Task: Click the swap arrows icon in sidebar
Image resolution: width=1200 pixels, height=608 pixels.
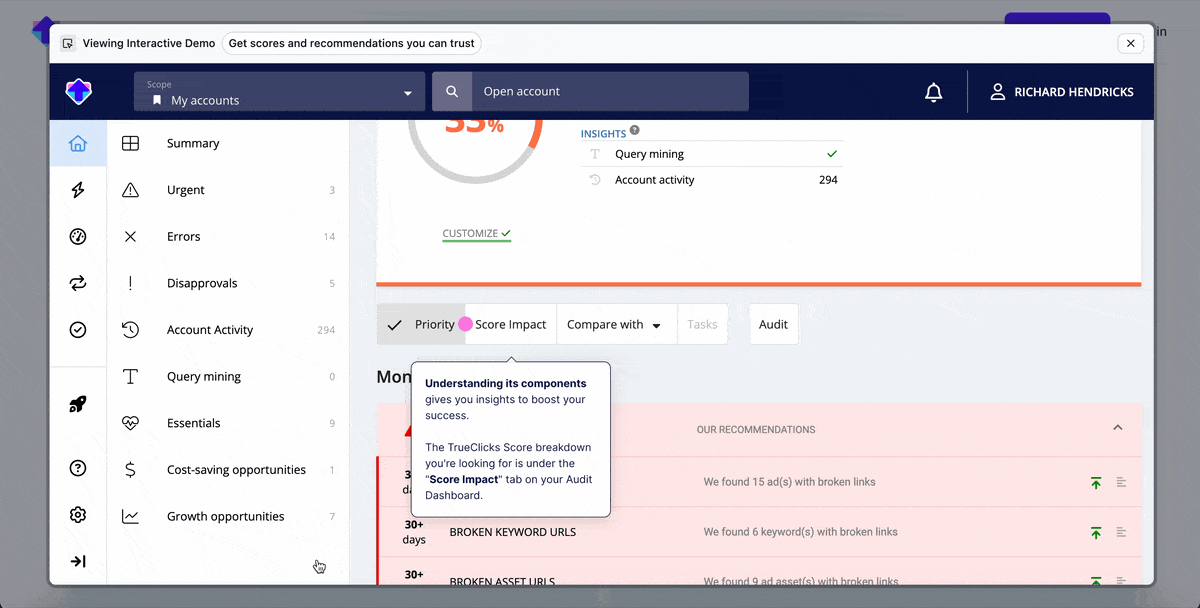Action: click(x=78, y=283)
